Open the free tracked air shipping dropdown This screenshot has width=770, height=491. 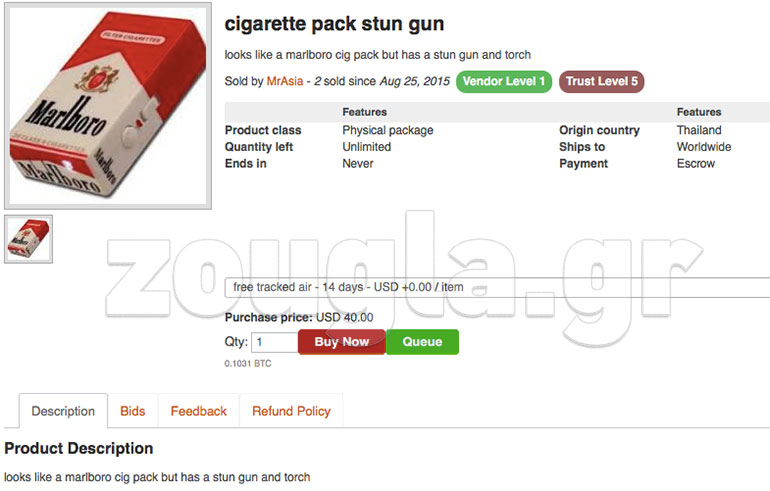pyautogui.click(x=495, y=287)
